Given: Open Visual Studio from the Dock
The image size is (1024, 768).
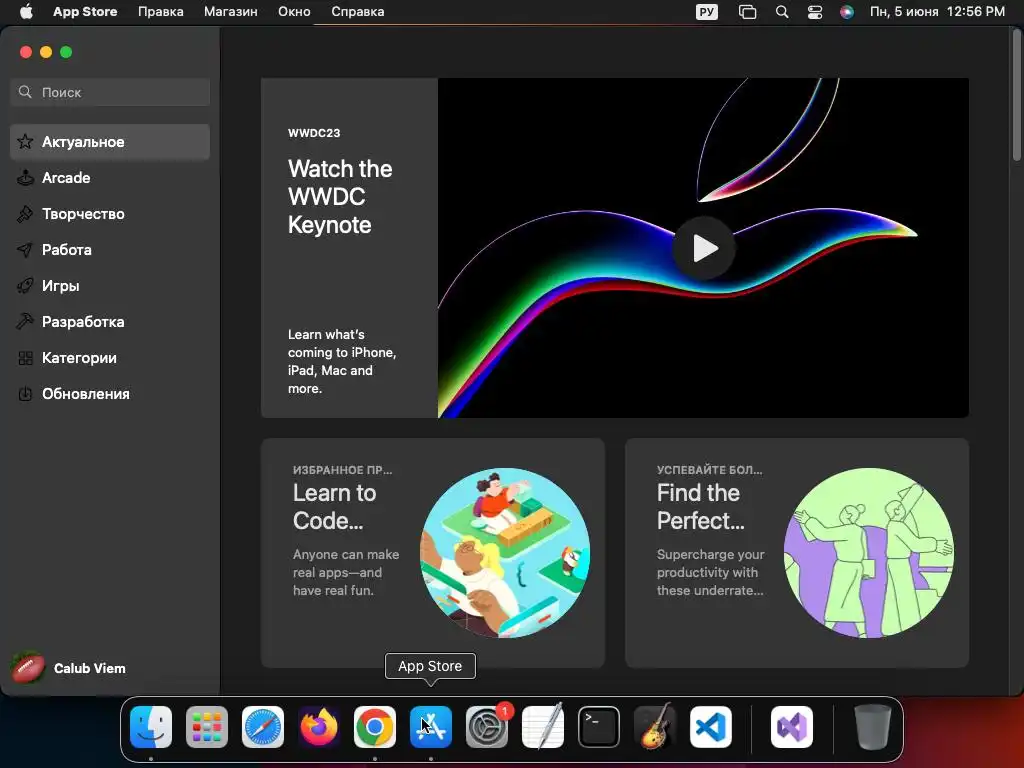Looking at the screenshot, I should tap(792, 727).
